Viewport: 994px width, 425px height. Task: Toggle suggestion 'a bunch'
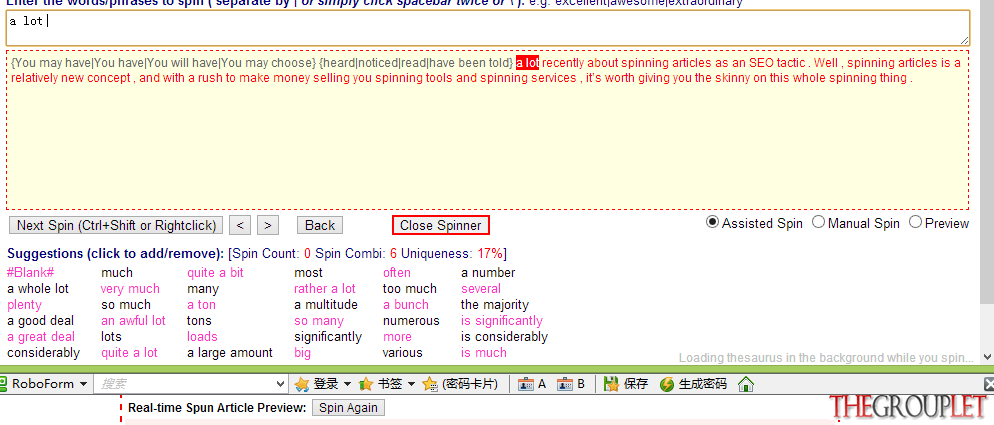pyautogui.click(x=406, y=304)
